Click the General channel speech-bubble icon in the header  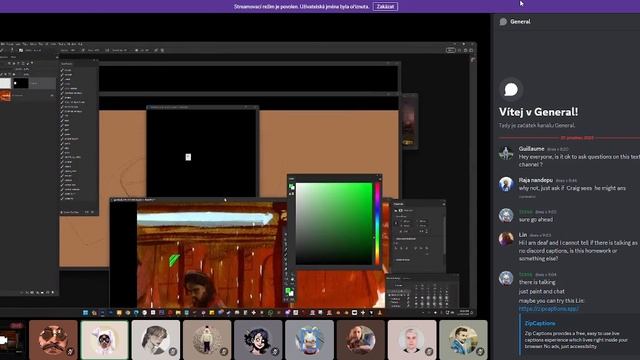tap(503, 22)
